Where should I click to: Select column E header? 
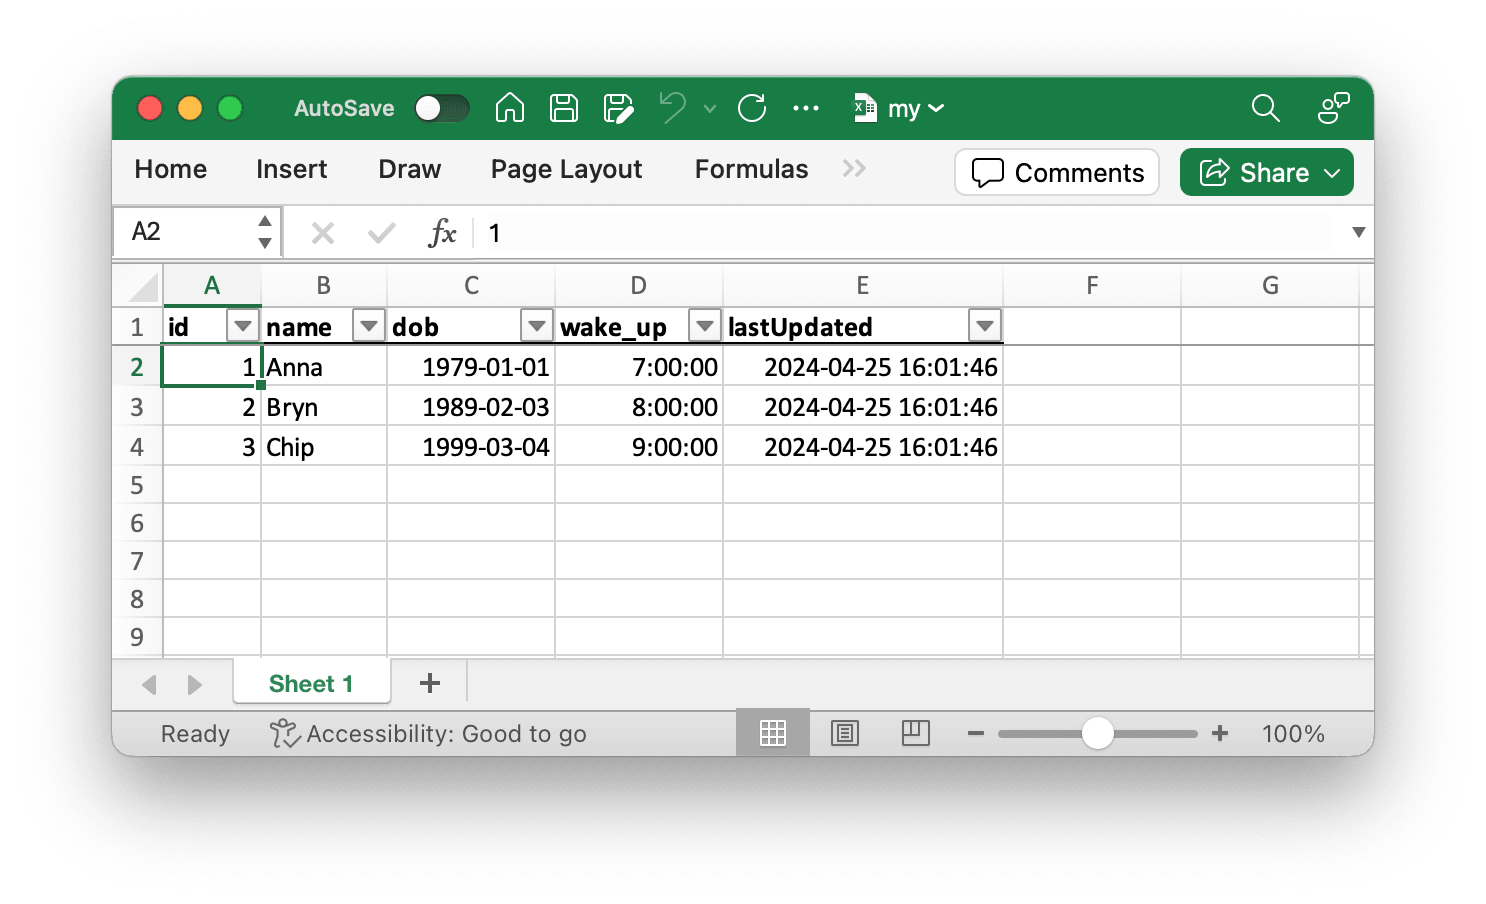click(863, 286)
